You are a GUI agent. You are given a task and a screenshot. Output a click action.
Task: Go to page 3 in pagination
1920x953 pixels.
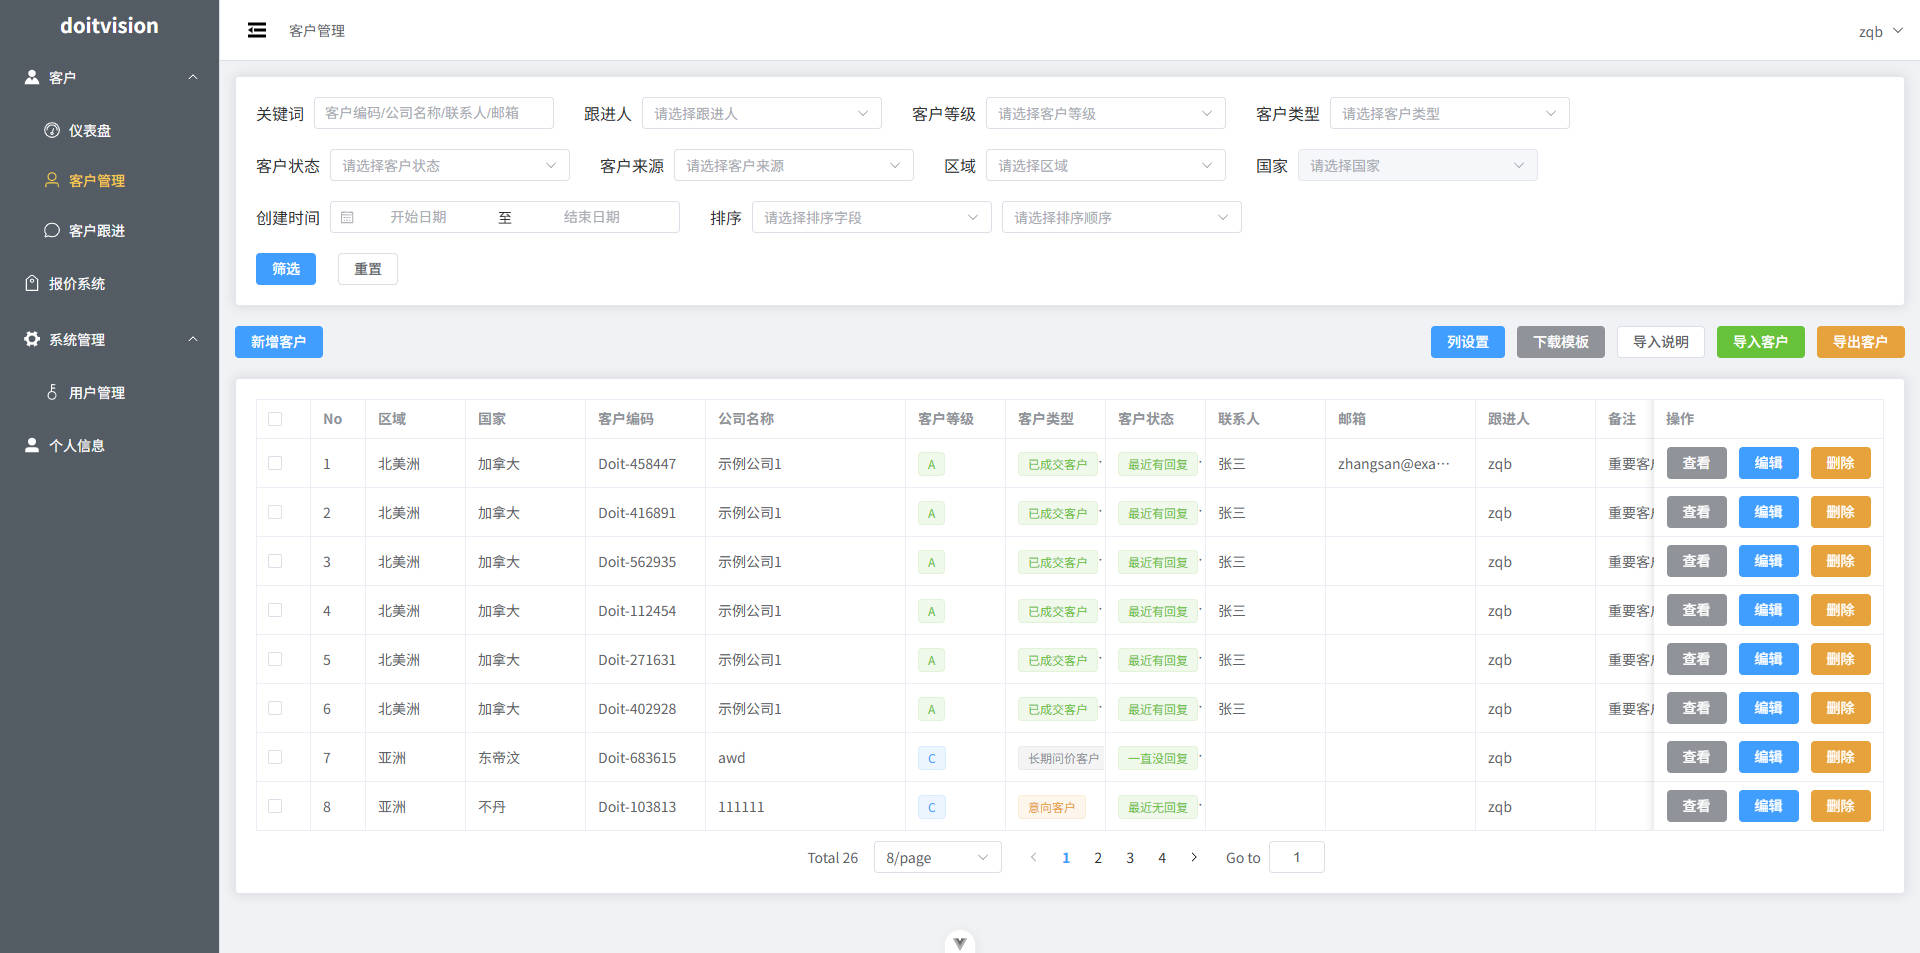click(x=1130, y=857)
